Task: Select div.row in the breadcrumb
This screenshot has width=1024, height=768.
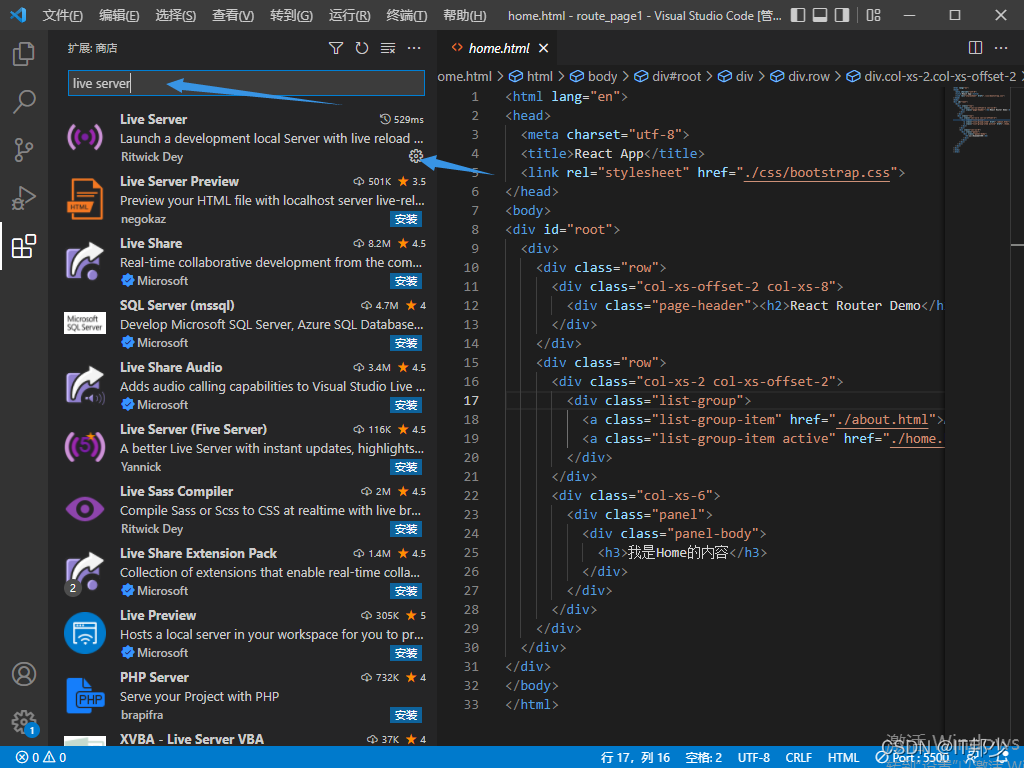Action: coord(800,76)
